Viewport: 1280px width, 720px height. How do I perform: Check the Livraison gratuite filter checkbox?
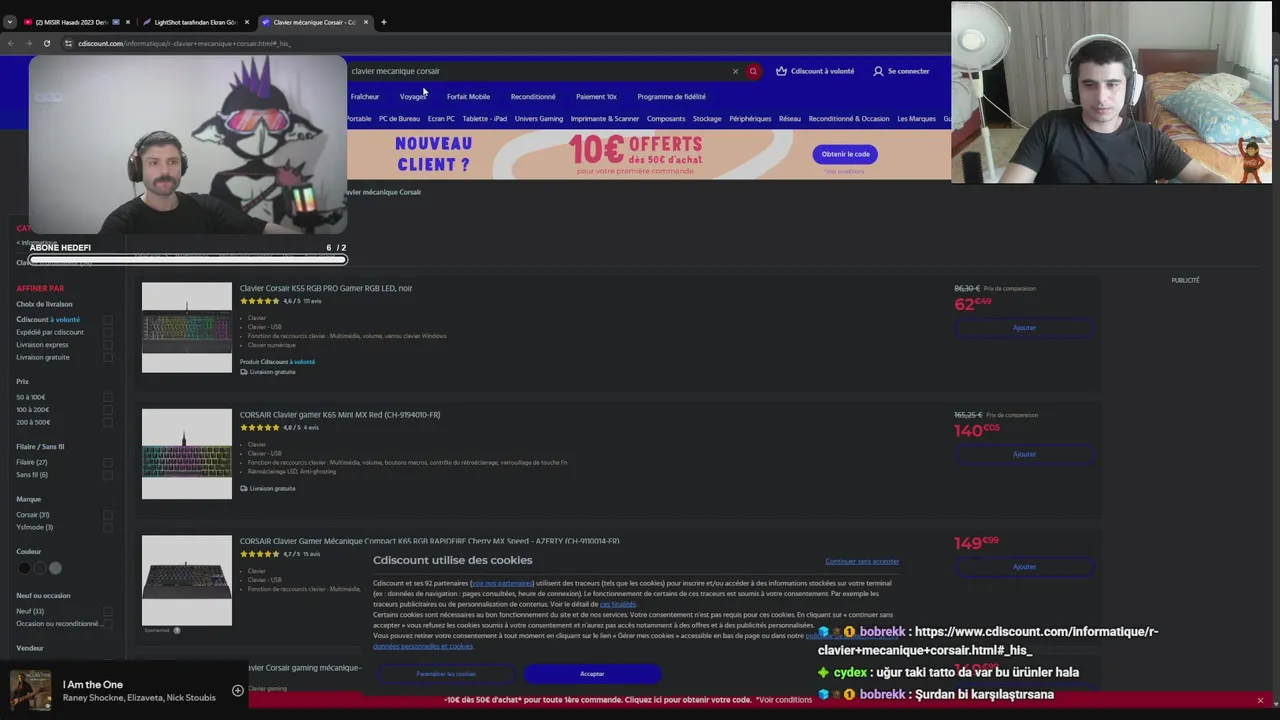click(x=108, y=357)
